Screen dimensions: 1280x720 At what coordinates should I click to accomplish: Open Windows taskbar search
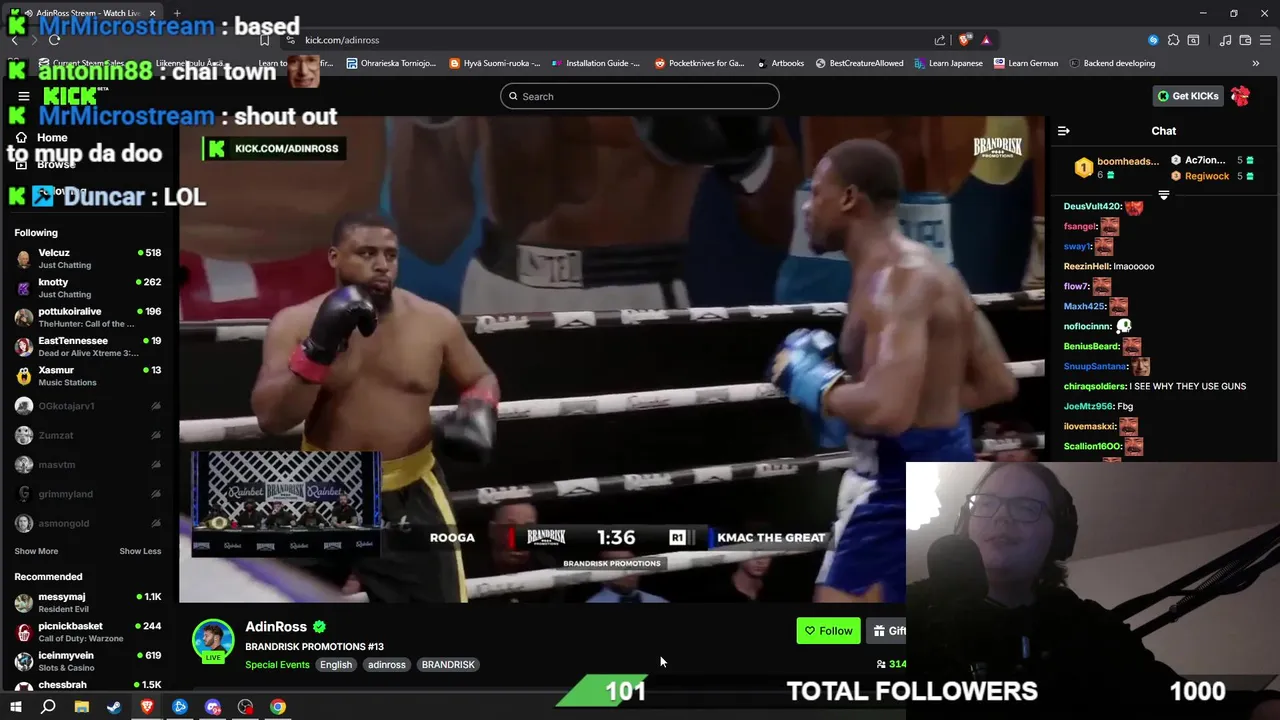click(48, 707)
